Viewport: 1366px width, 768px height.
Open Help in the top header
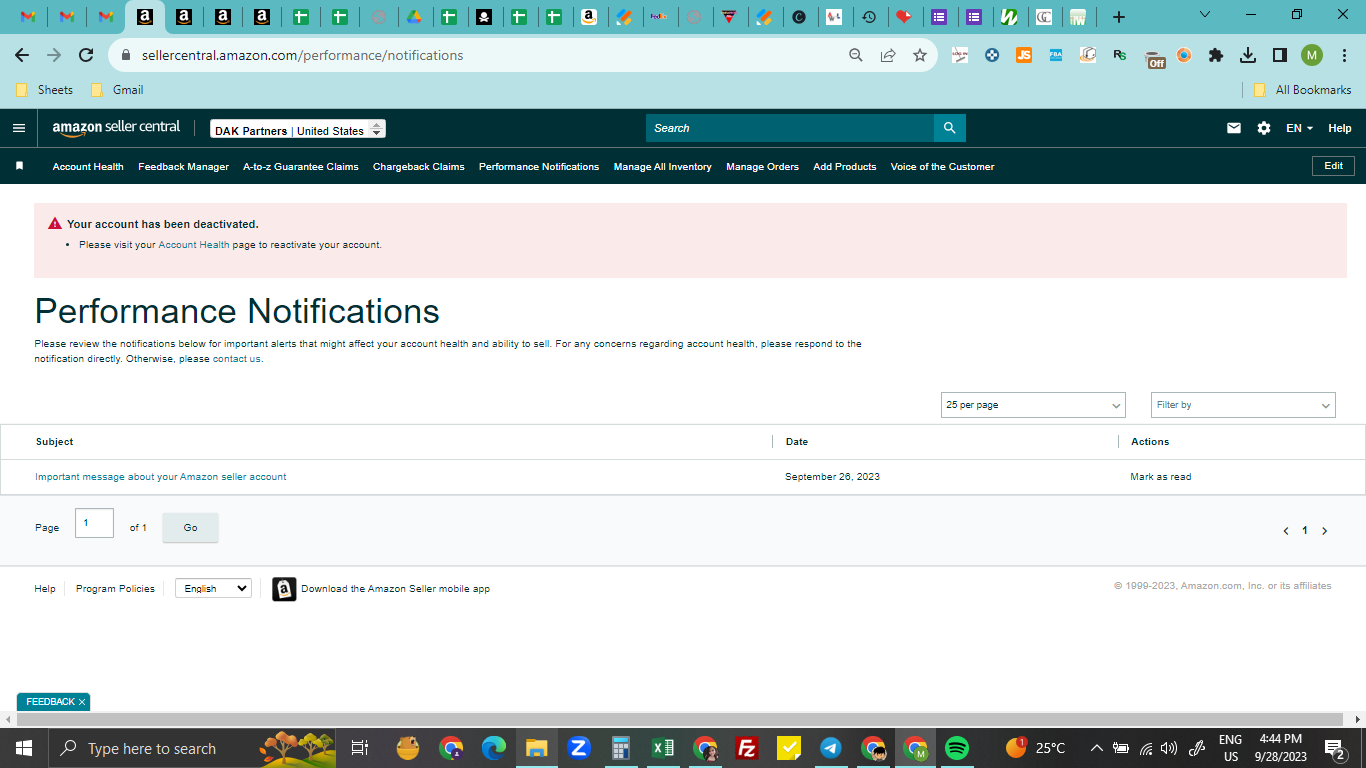(x=1340, y=128)
